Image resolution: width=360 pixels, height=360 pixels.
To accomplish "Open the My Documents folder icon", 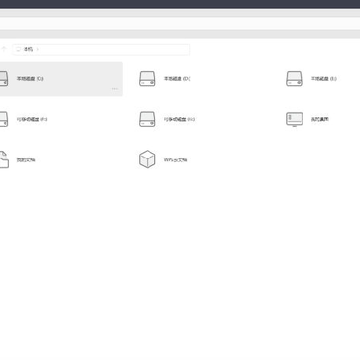I will click(x=4, y=160).
